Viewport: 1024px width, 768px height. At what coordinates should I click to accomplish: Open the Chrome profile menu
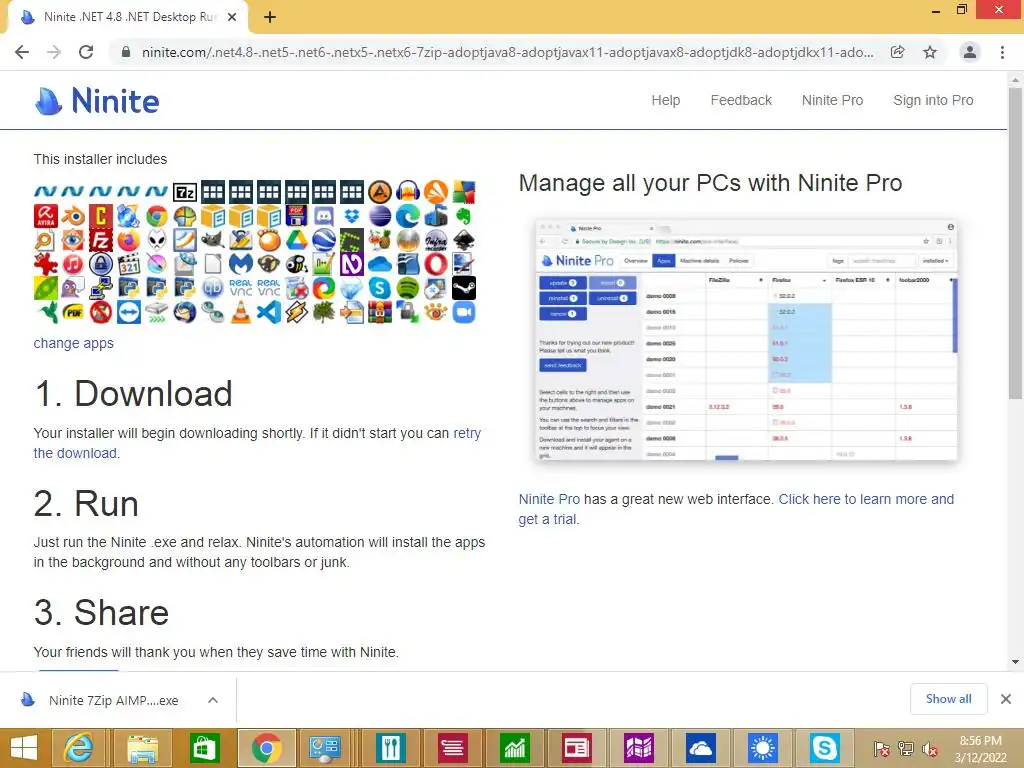(970, 52)
